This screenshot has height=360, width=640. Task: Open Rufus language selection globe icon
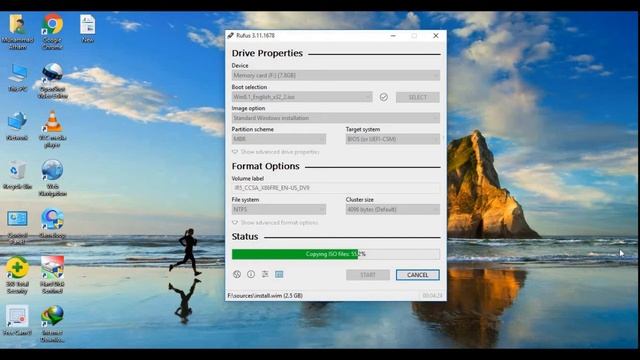click(237, 274)
